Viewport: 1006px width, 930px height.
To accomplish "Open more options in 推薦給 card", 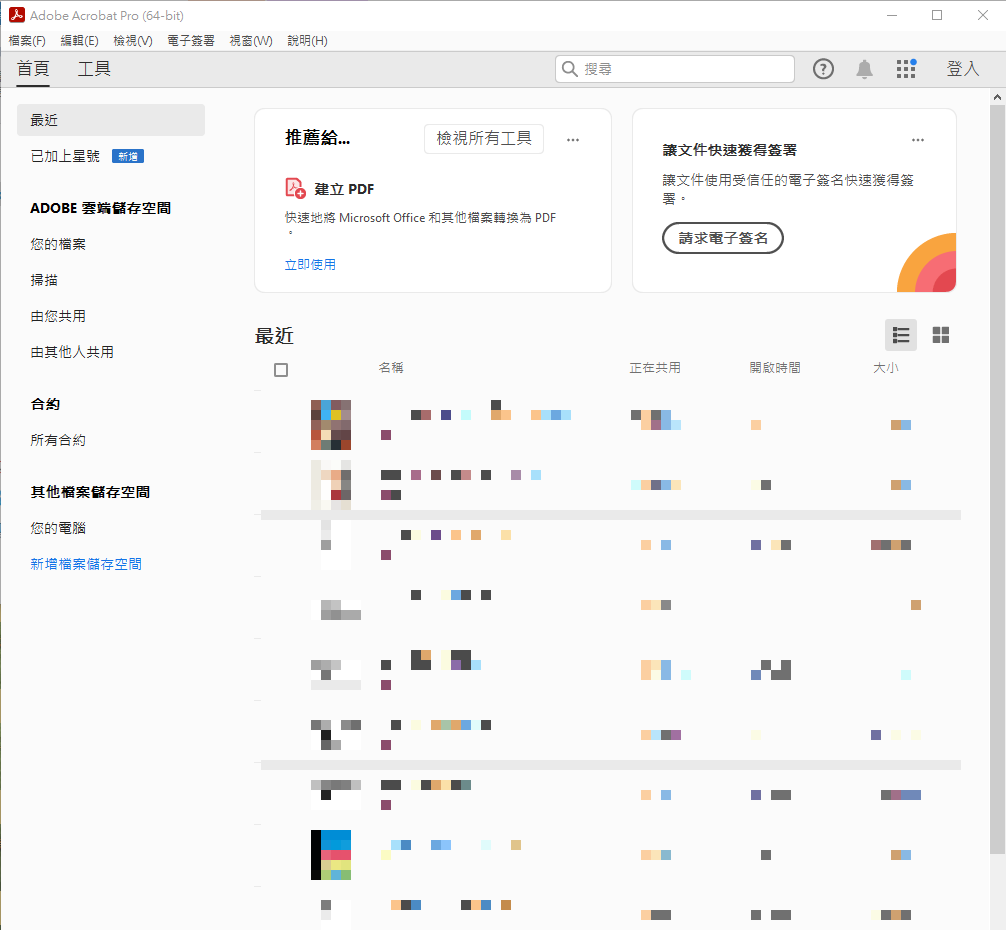I will (573, 140).
